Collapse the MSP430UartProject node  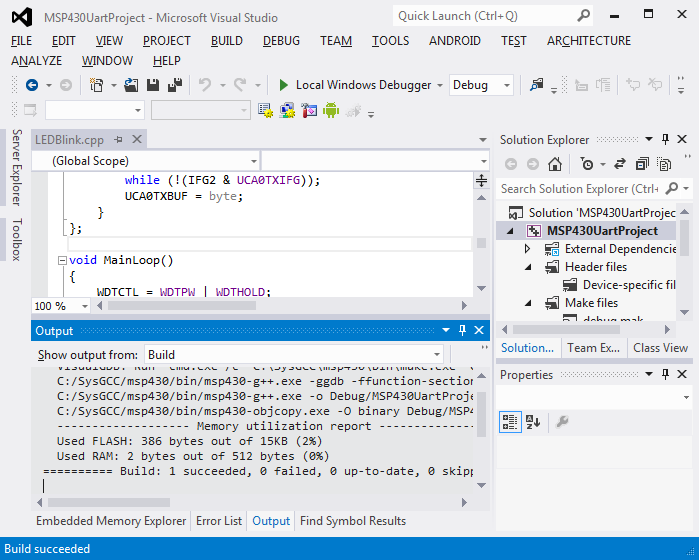(510, 231)
